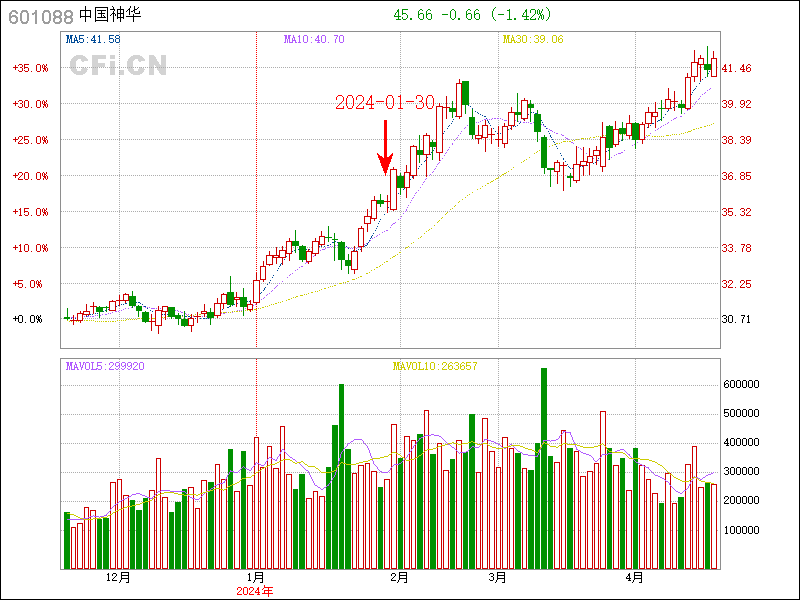Click the 400000 volume axis label
Viewport: 800px width, 600px height.
pos(741,442)
